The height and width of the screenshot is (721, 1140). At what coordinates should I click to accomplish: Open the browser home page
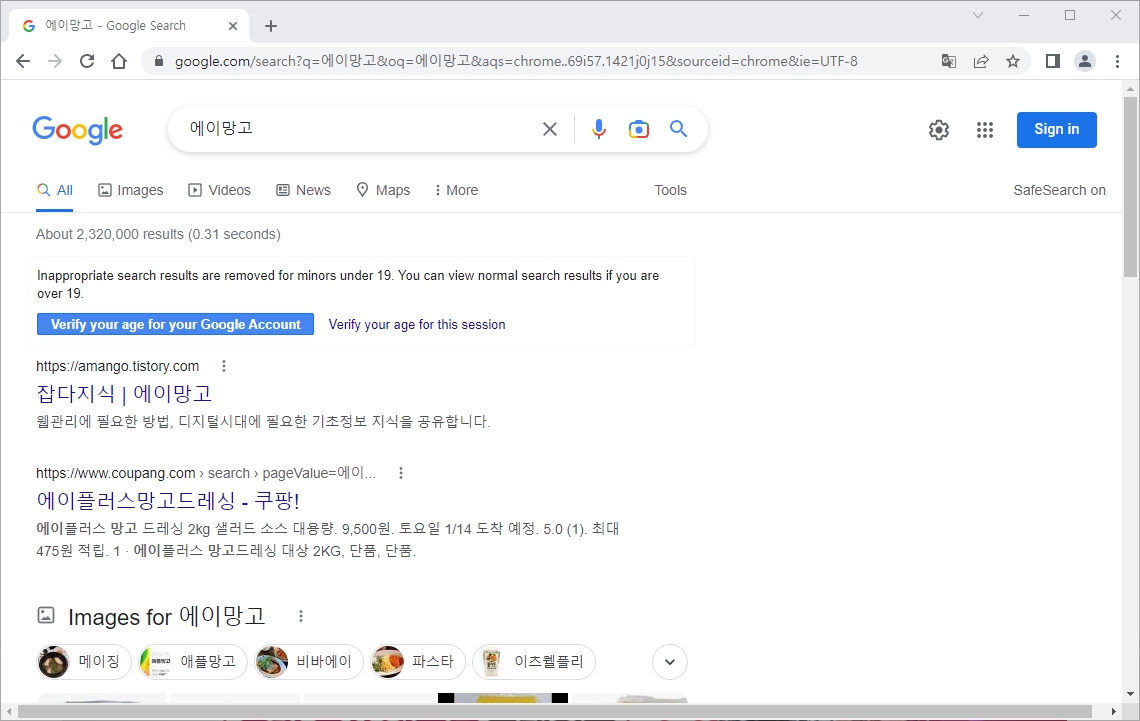(x=119, y=61)
